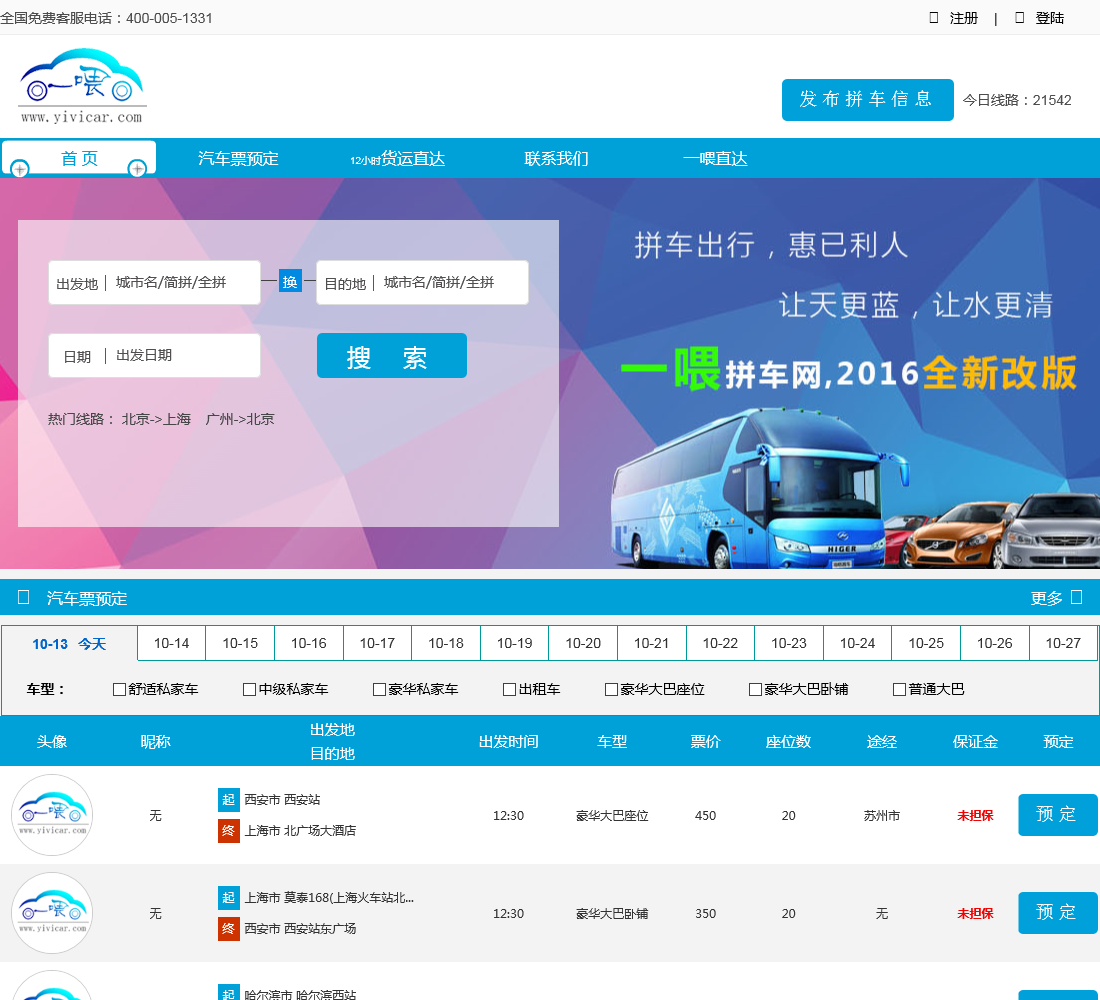
Task: Select the 10-13 今天 date tab
Action: [69, 644]
